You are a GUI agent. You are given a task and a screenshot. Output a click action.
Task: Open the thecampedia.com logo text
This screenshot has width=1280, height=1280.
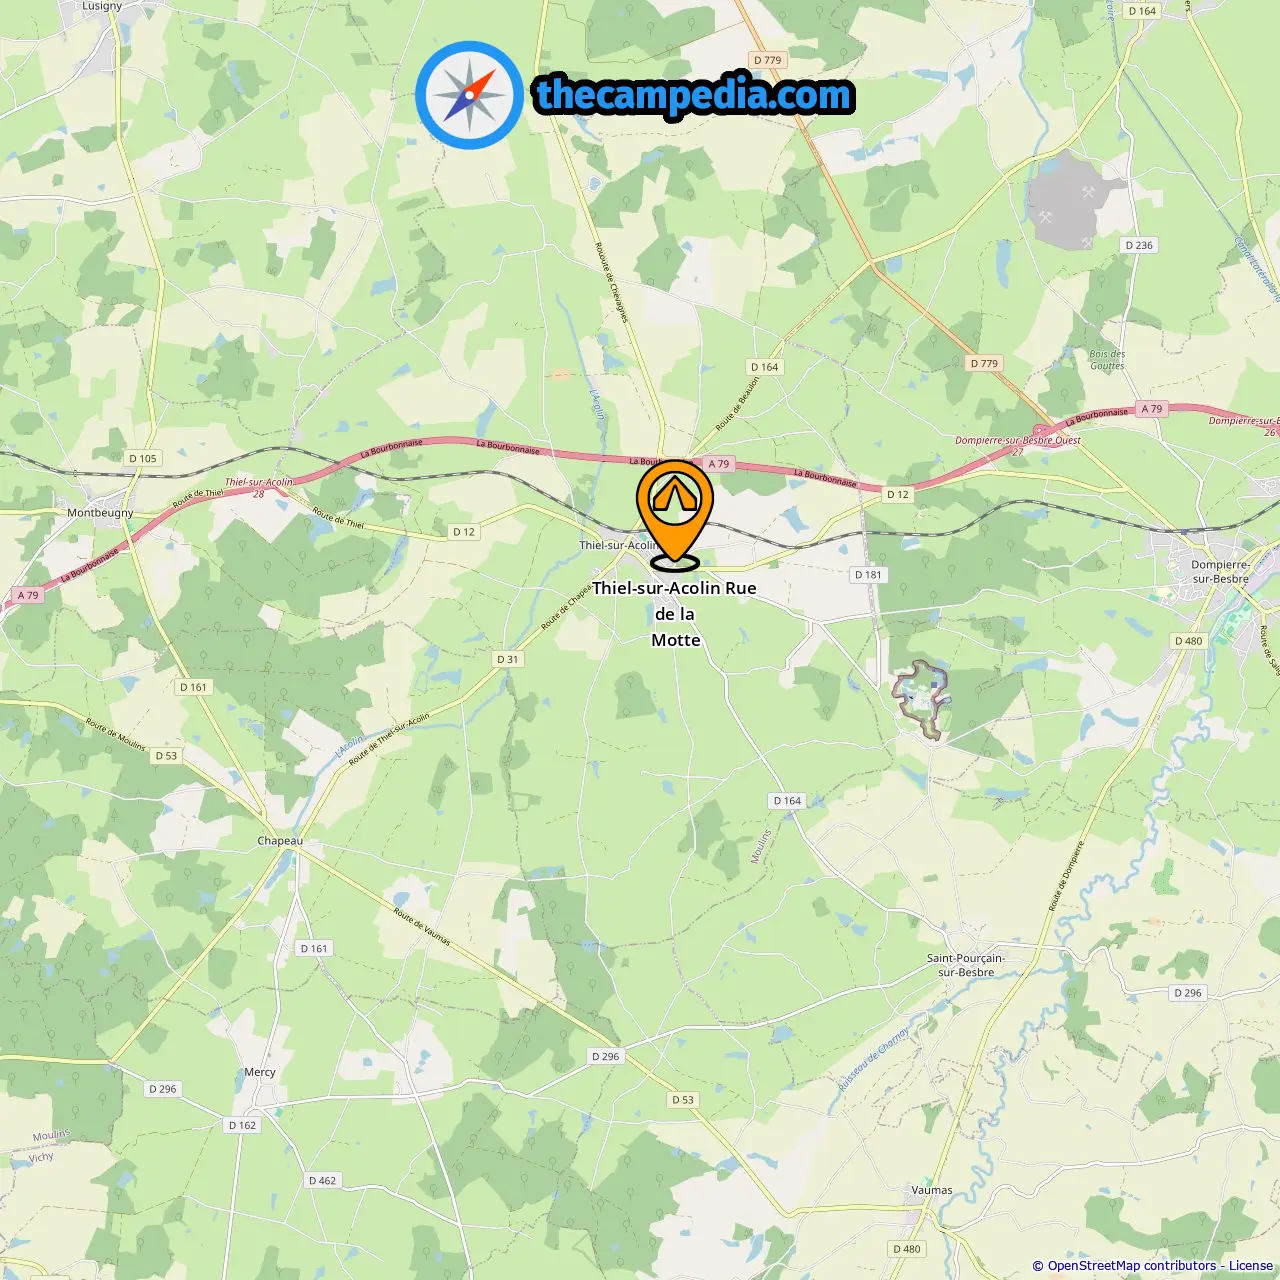tap(694, 95)
